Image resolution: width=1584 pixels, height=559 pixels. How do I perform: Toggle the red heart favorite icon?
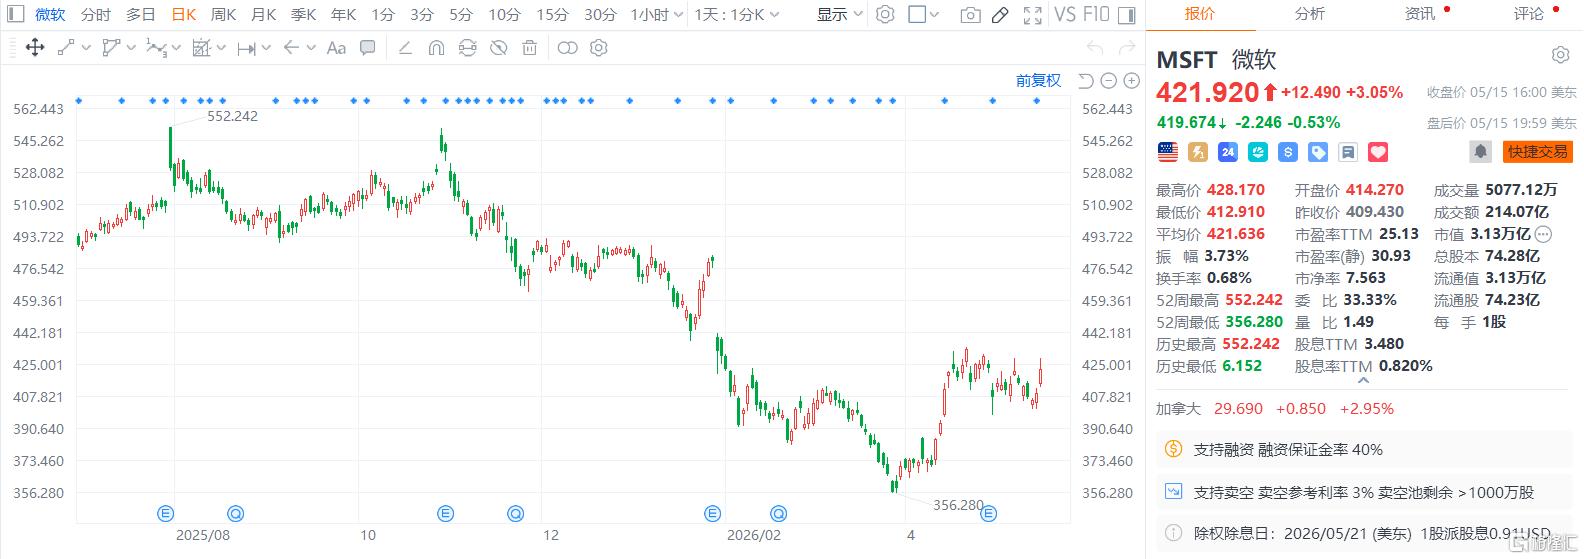pyautogui.click(x=1378, y=152)
